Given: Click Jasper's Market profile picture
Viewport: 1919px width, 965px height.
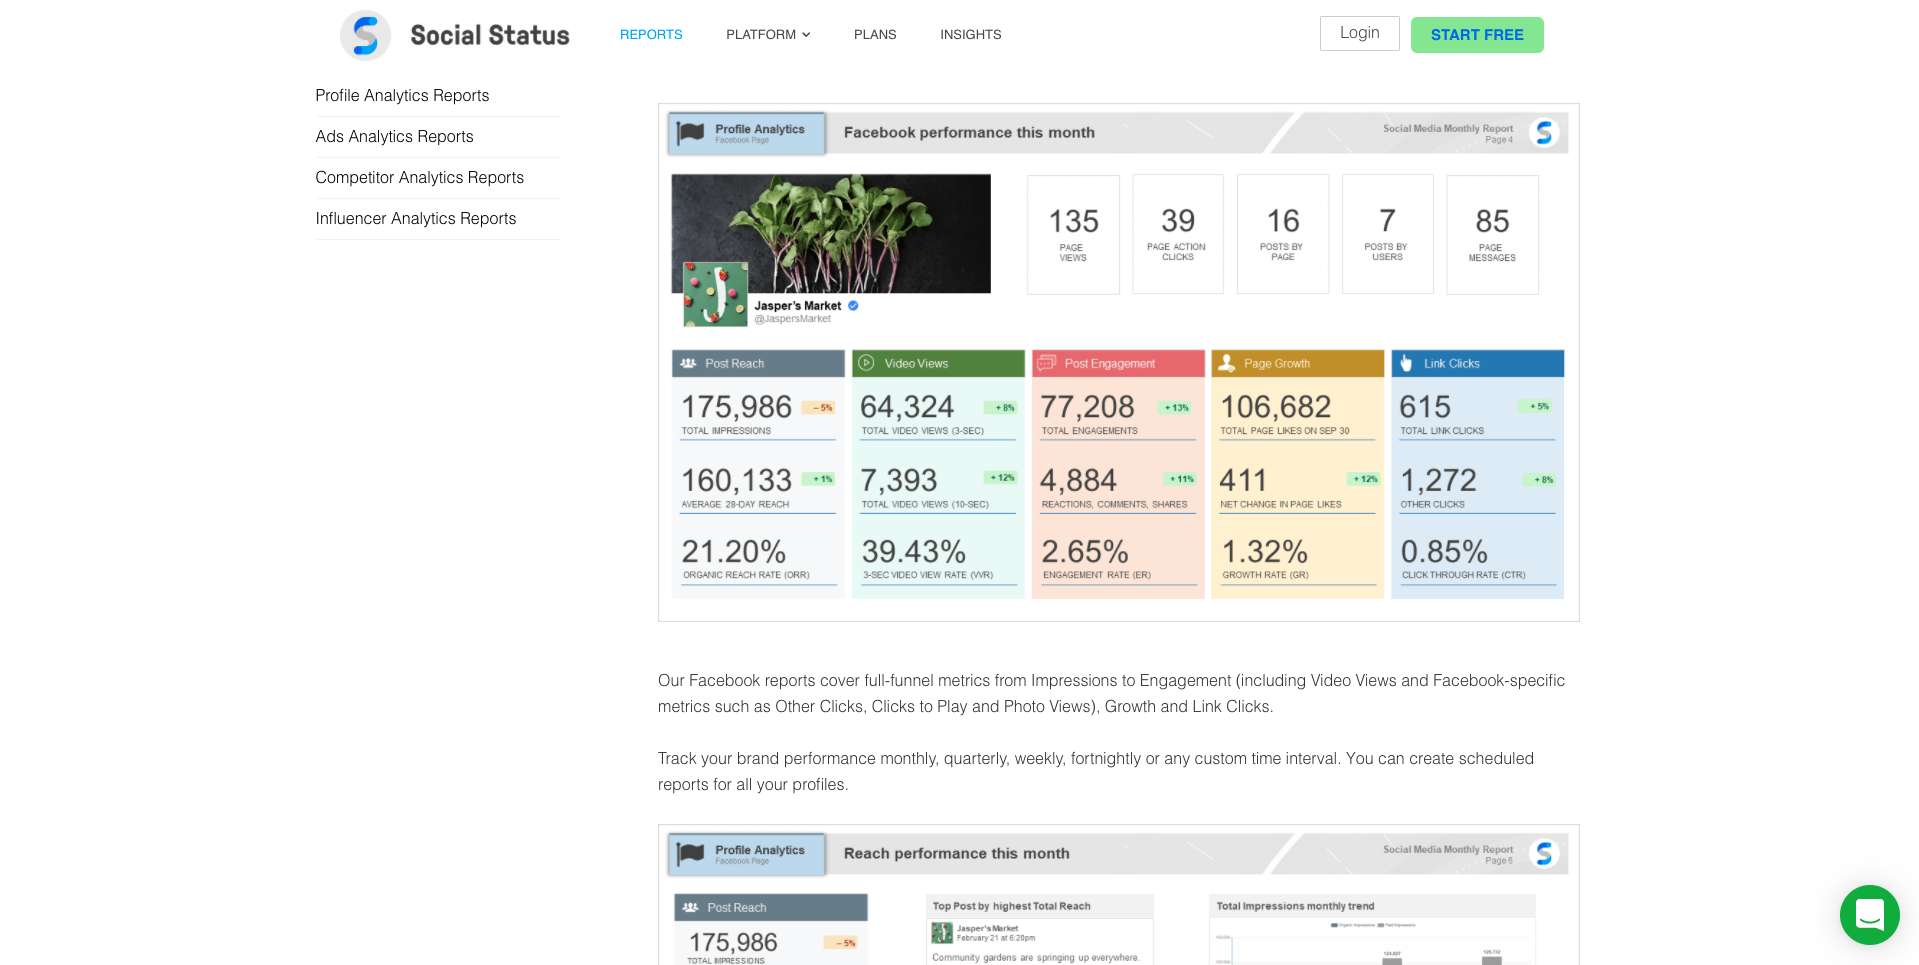Looking at the screenshot, I should coord(715,294).
